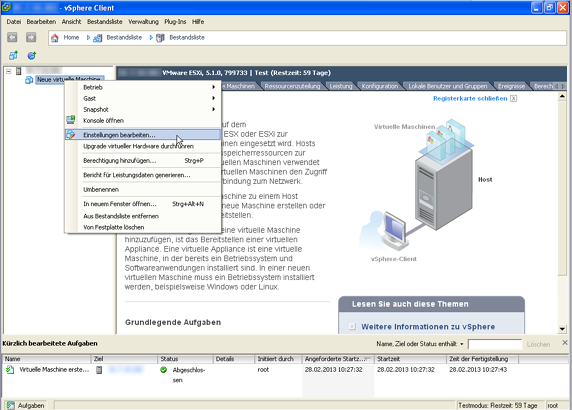Image resolution: width=572 pixels, height=410 pixels.
Task: Click the Startzeit value 28.02.2013 10:27:32
Action: (406, 370)
